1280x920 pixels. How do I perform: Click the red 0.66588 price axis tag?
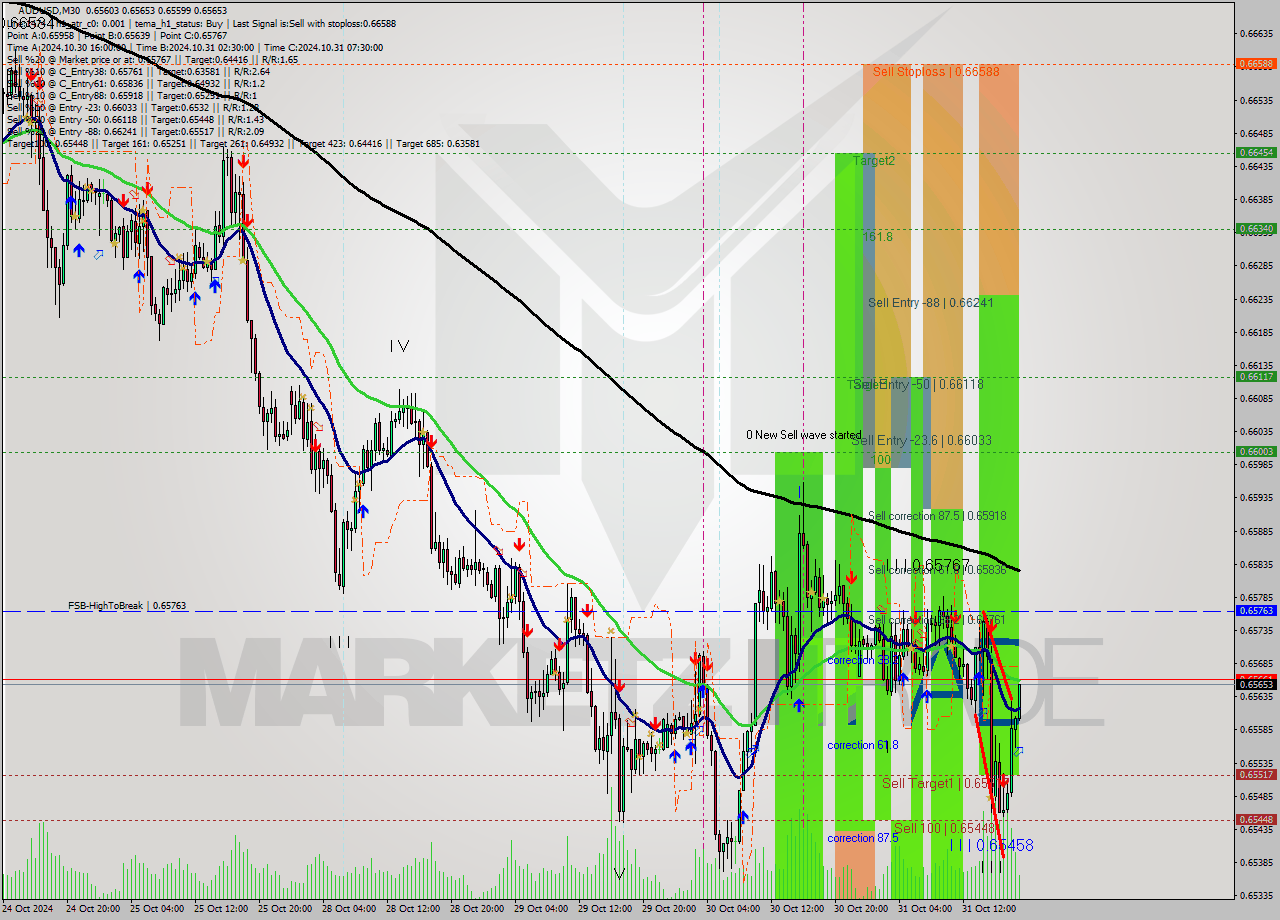1256,63
